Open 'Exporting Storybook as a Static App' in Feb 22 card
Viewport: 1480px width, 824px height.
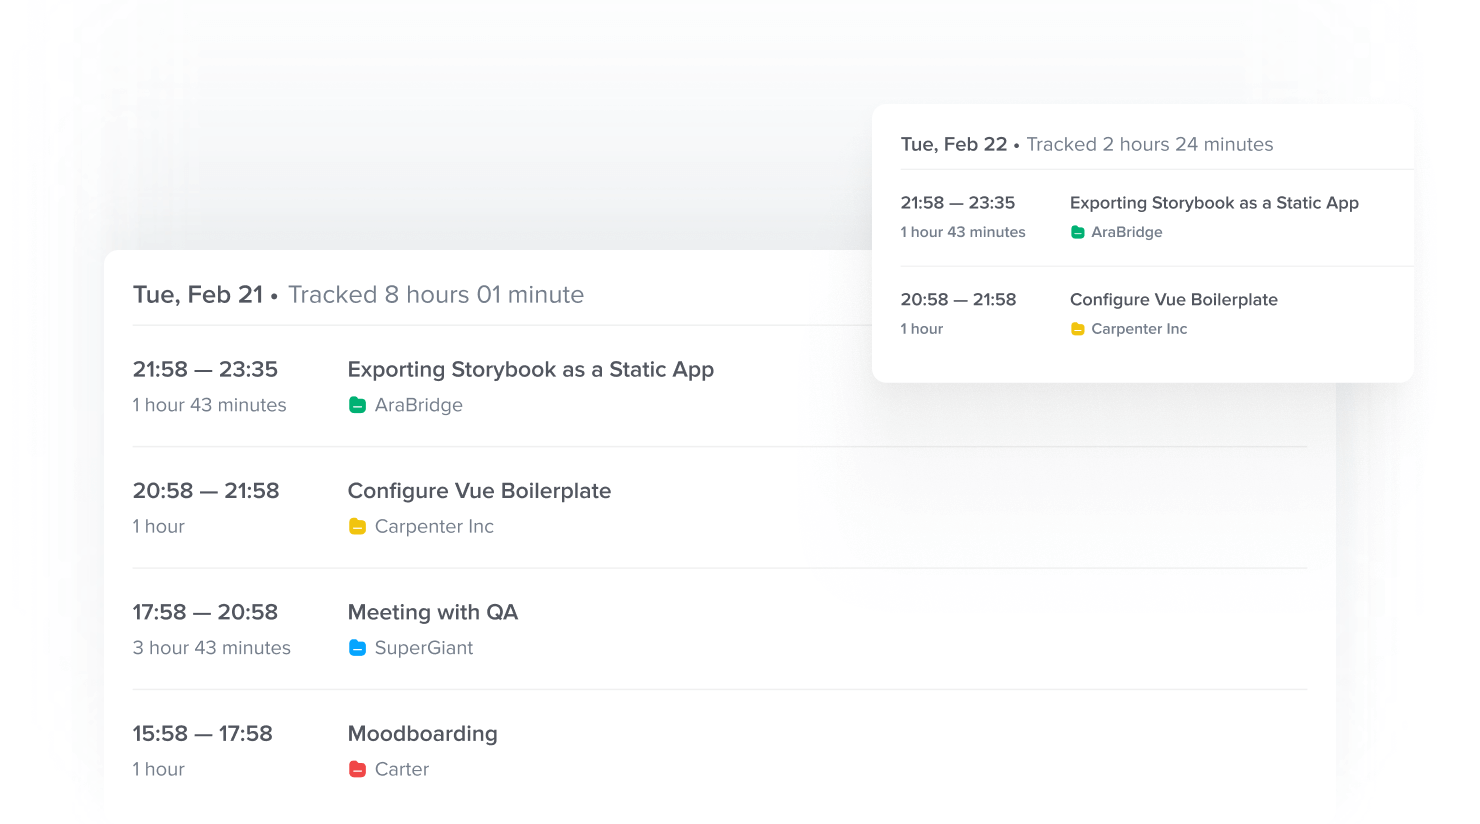pyautogui.click(x=1214, y=203)
